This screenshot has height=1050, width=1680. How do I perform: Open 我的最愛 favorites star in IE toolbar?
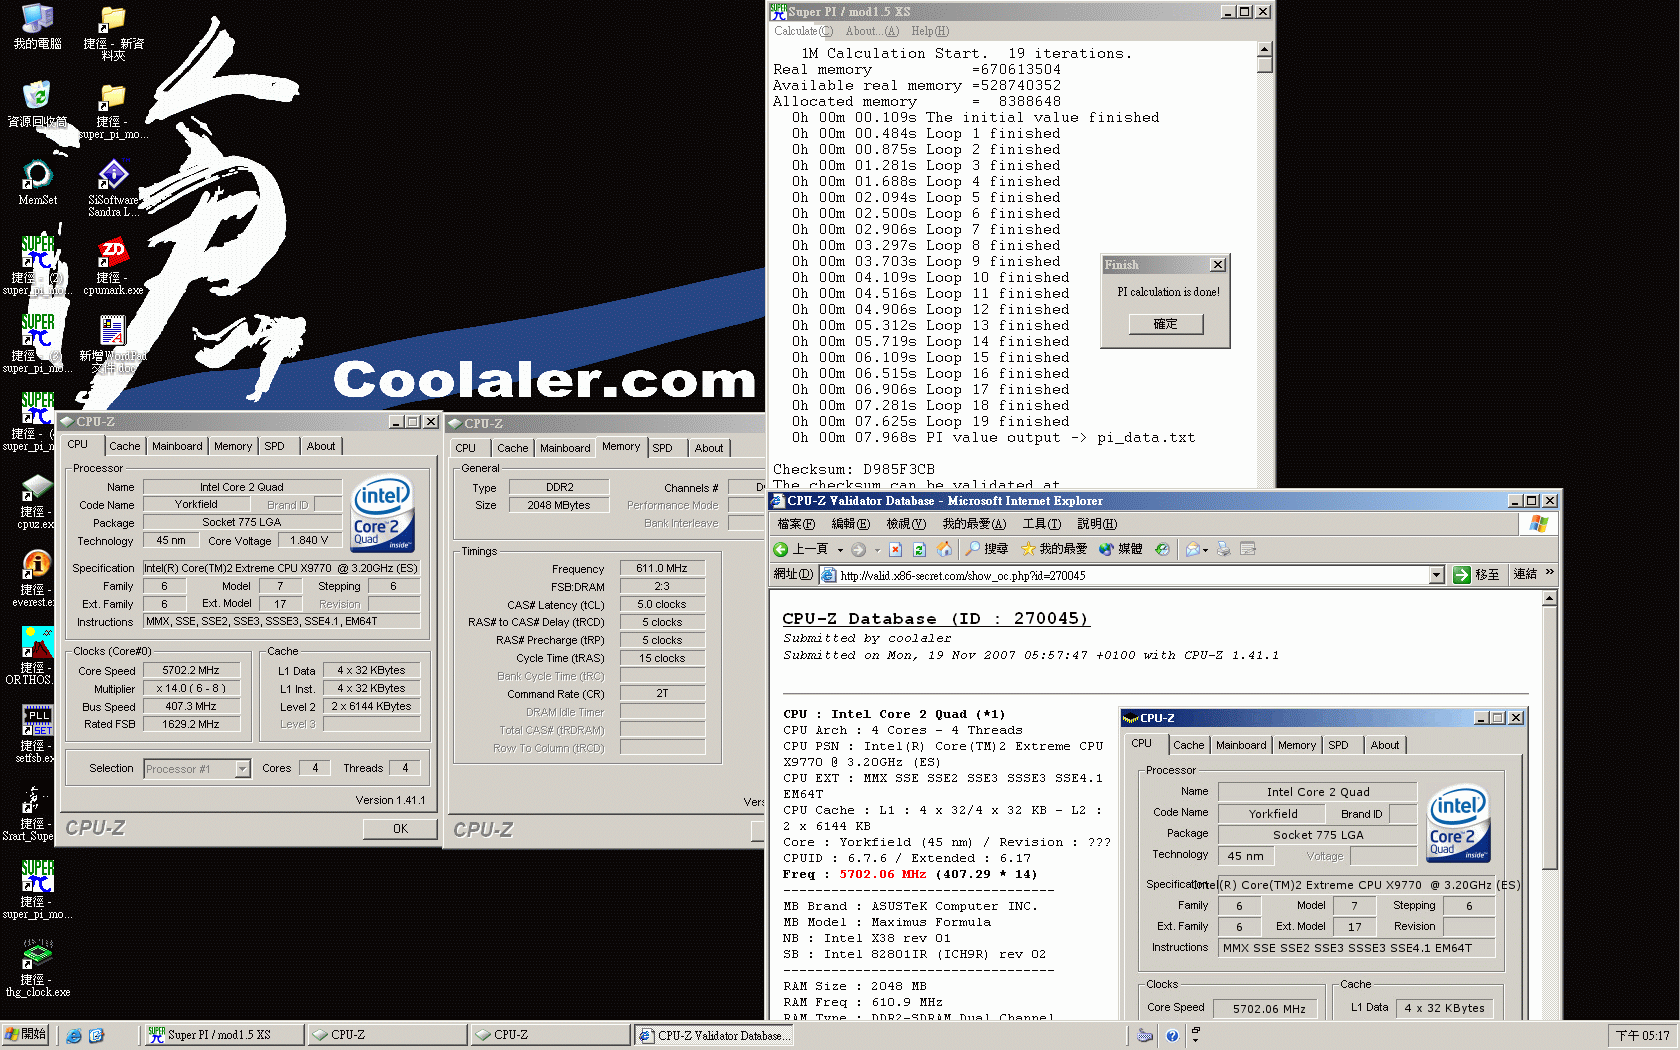[1053, 549]
